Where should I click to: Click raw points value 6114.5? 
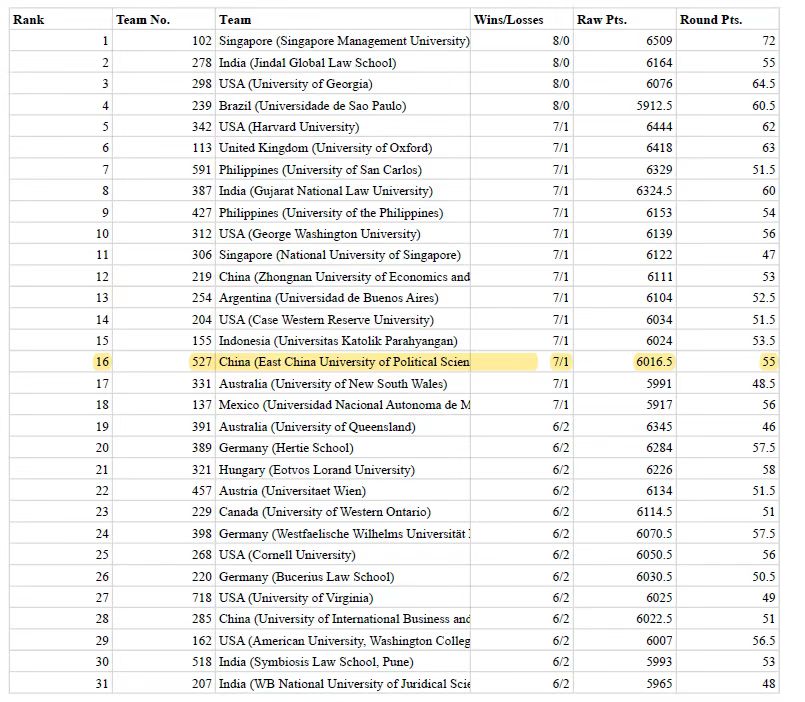654,512
